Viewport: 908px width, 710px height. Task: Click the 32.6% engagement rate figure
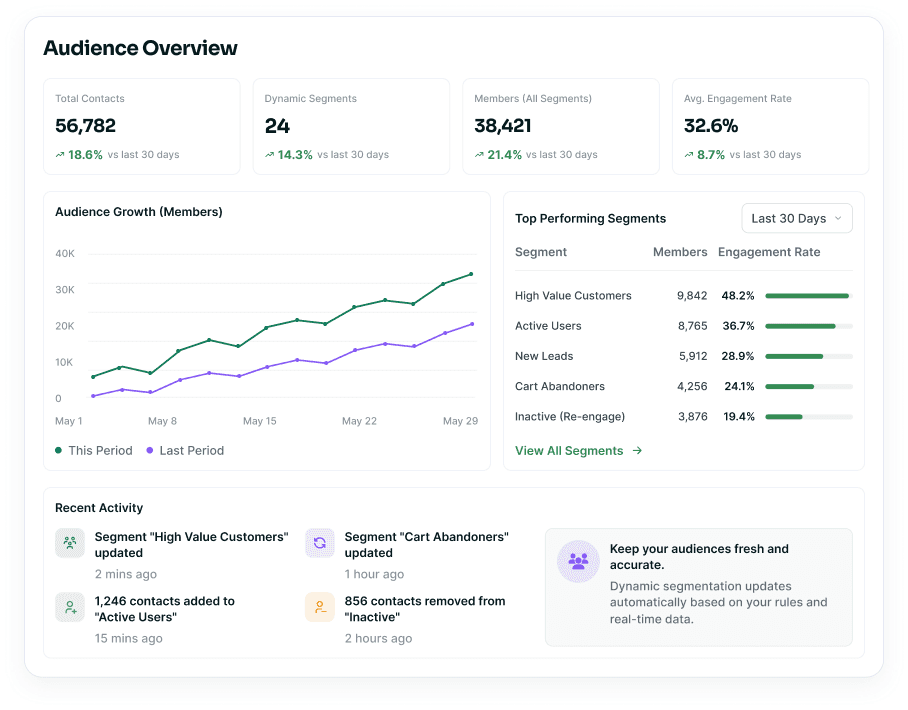pyautogui.click(x=711, y=126)
